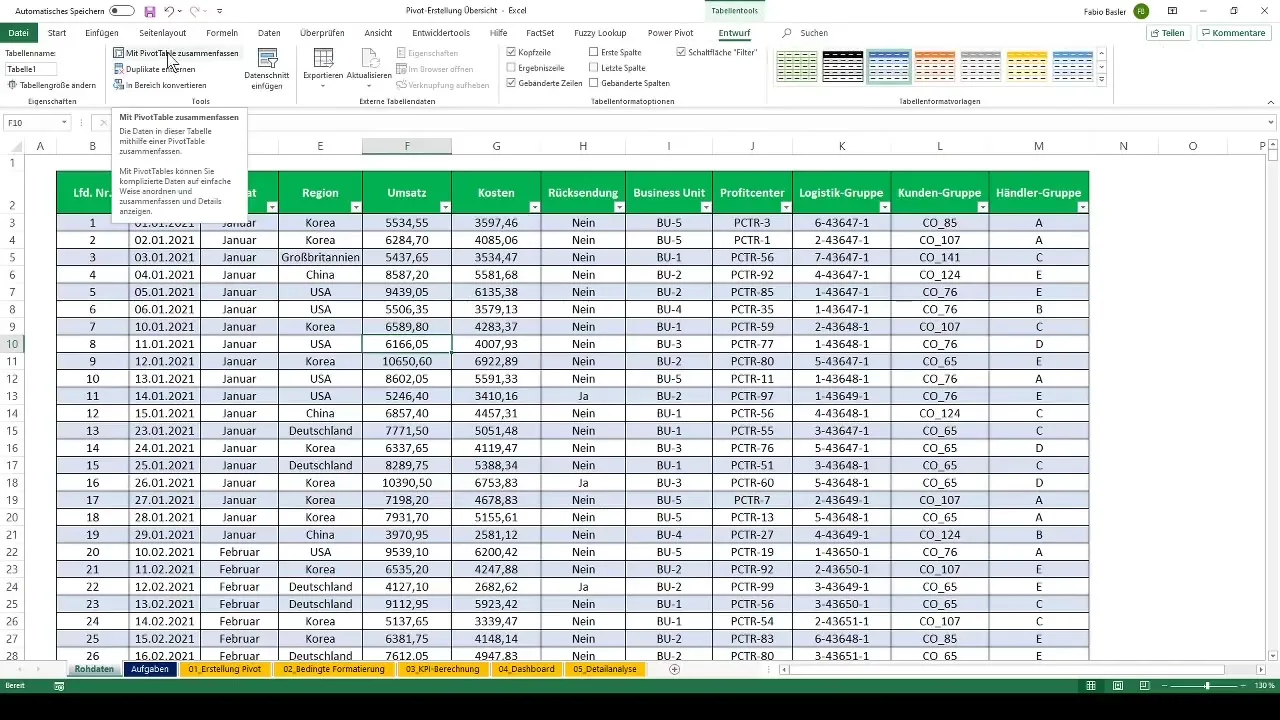Click the vertical scrollbar down arrow
Viewport: 1280px width, 720px height.
click(1272, 654)
